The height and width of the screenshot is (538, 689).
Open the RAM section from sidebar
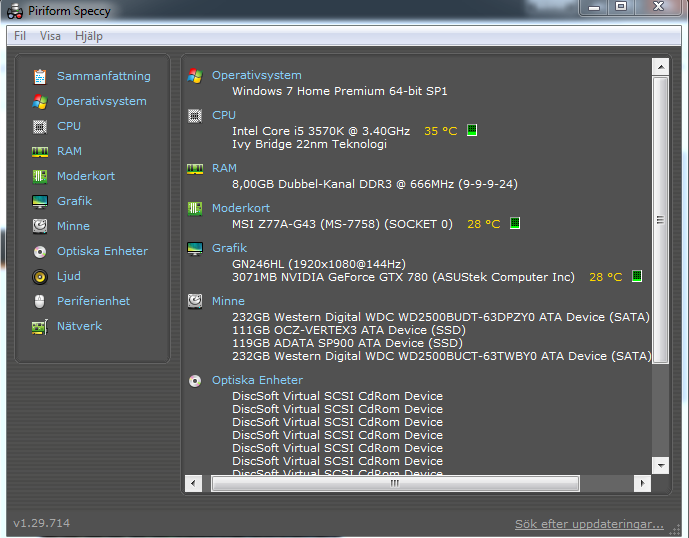(69, 151)
